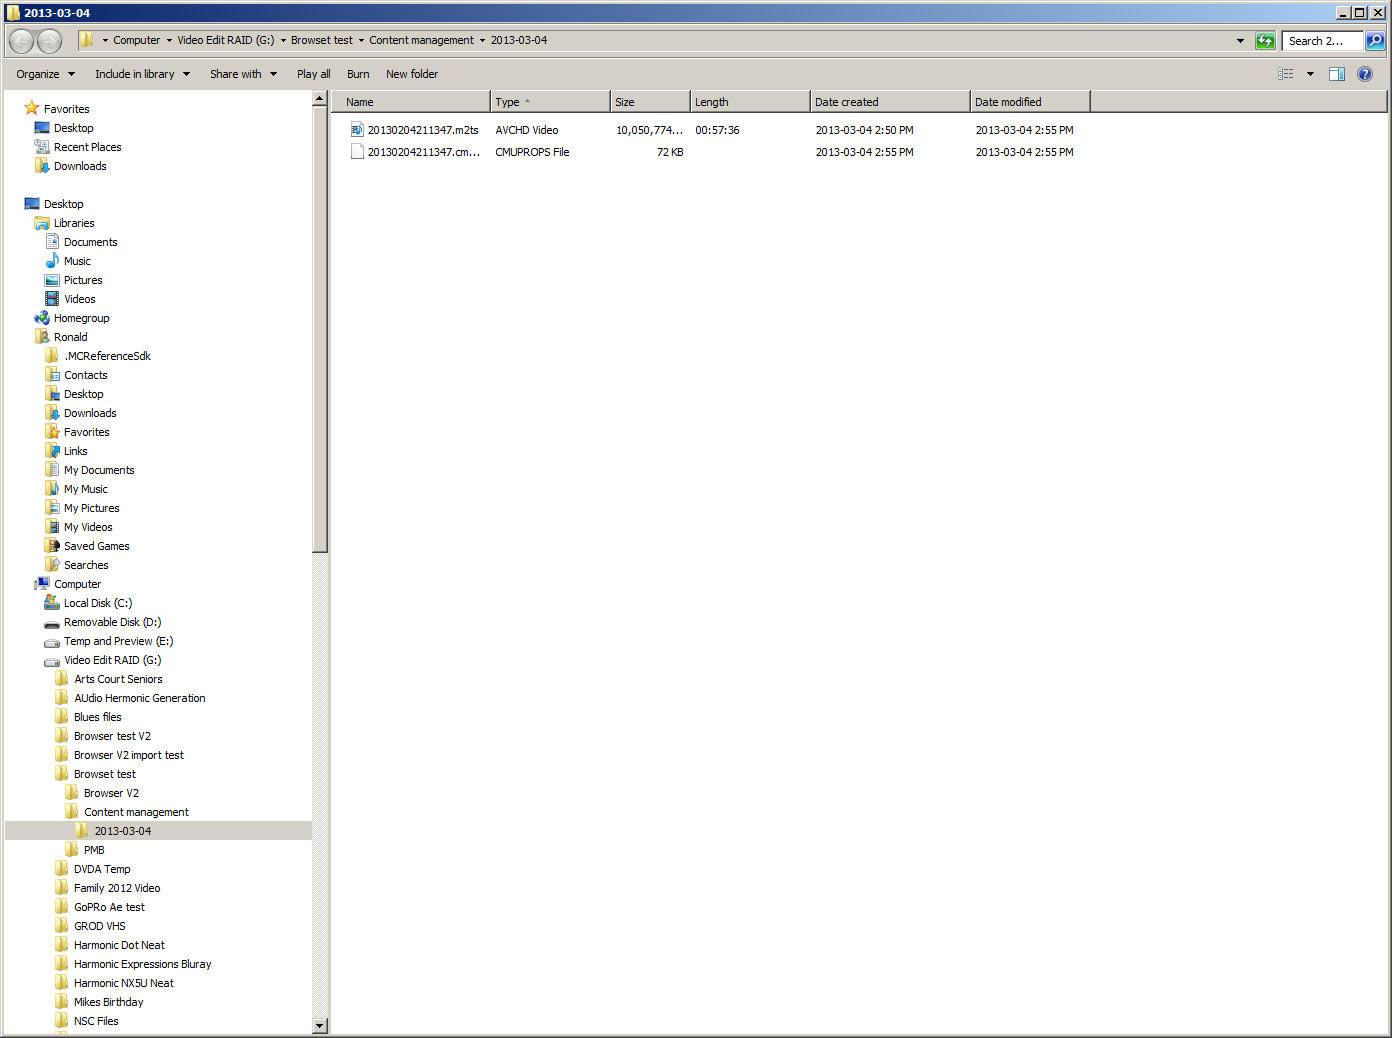This screenshot has height=1038, width=1392.
Task: Select Local Disk (C:) drive
Action: click(x=97, y=603)
